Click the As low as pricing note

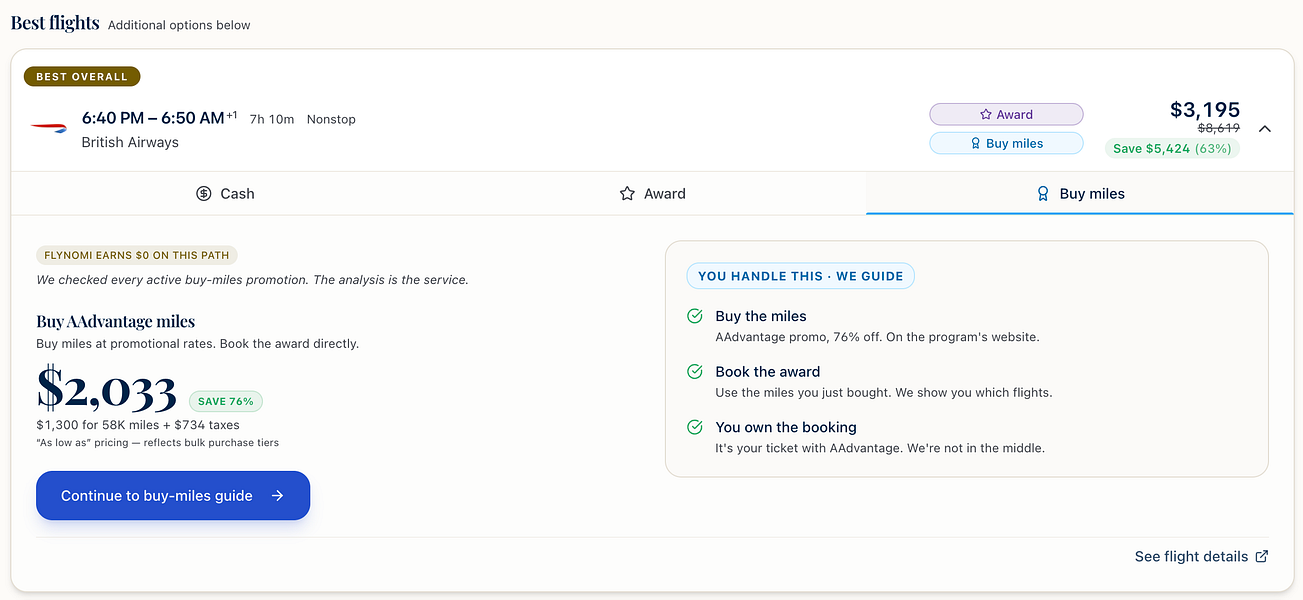click(x=157, y=442)
